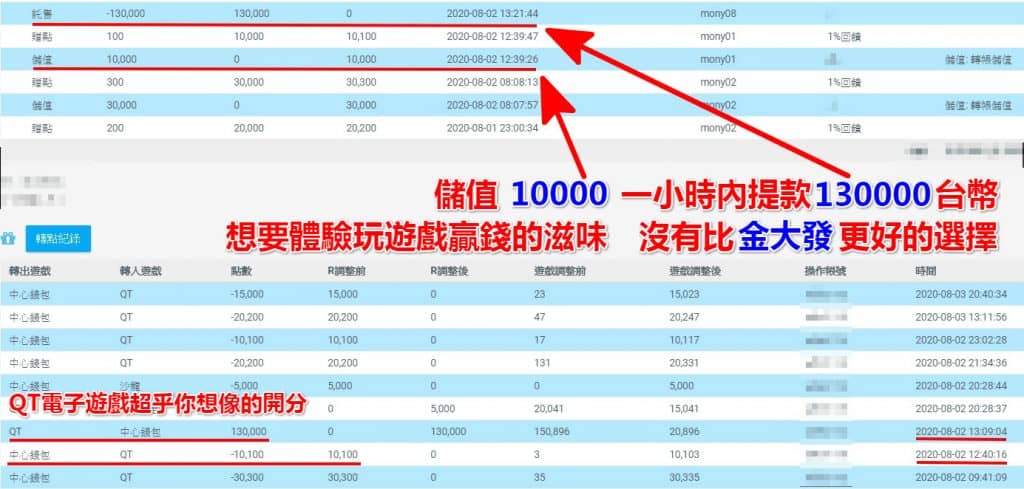Viewport: 1024px width, 489px height.
Task: Click the R調整後 column header
Action: click(451, 272)
